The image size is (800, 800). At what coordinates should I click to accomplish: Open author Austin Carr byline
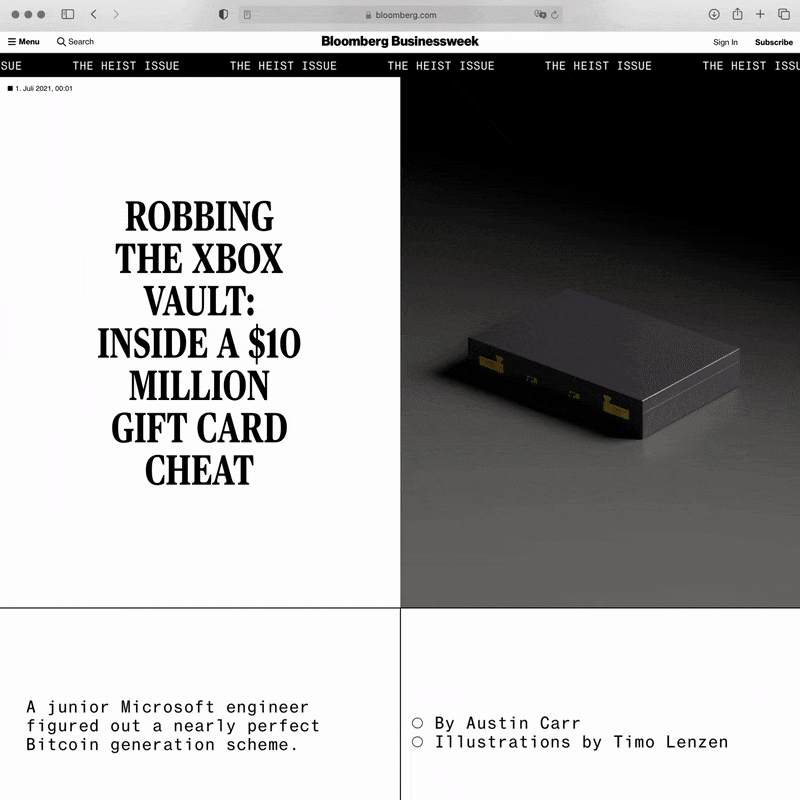click(507, 723)
